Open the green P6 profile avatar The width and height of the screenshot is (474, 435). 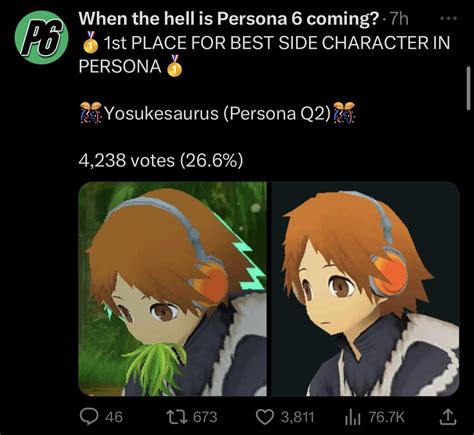pyautogui.click(x=41, y=37)
